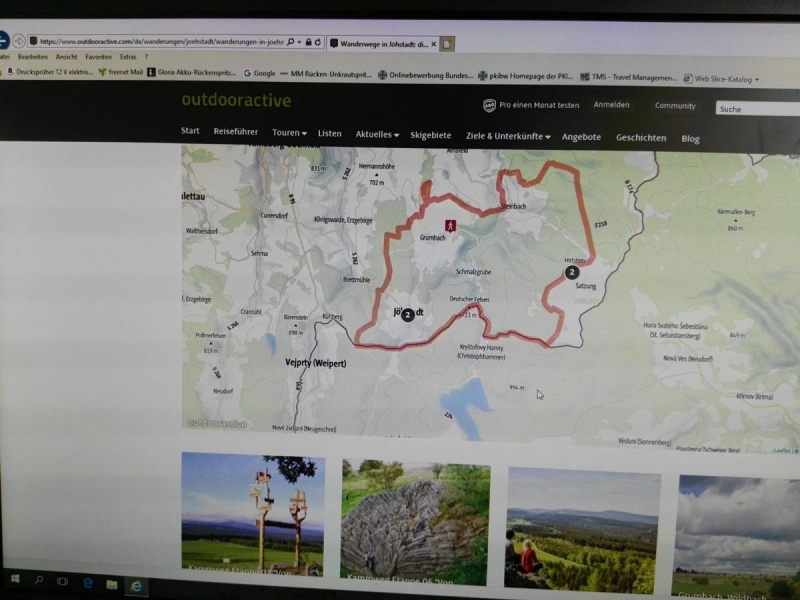The image size is (800, 600).
Task: Open the Community link
Action: [x=675, y=106]
